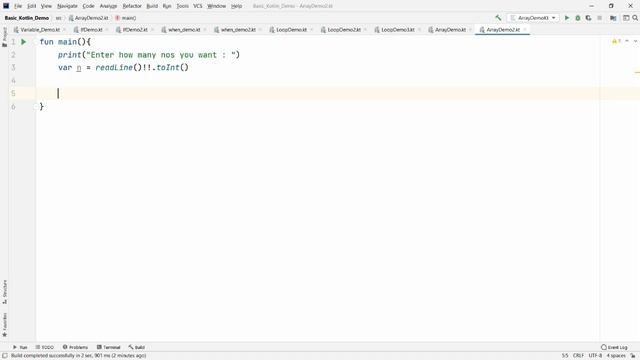Switch to the IfDemo.kt tab

pos(91,30)
